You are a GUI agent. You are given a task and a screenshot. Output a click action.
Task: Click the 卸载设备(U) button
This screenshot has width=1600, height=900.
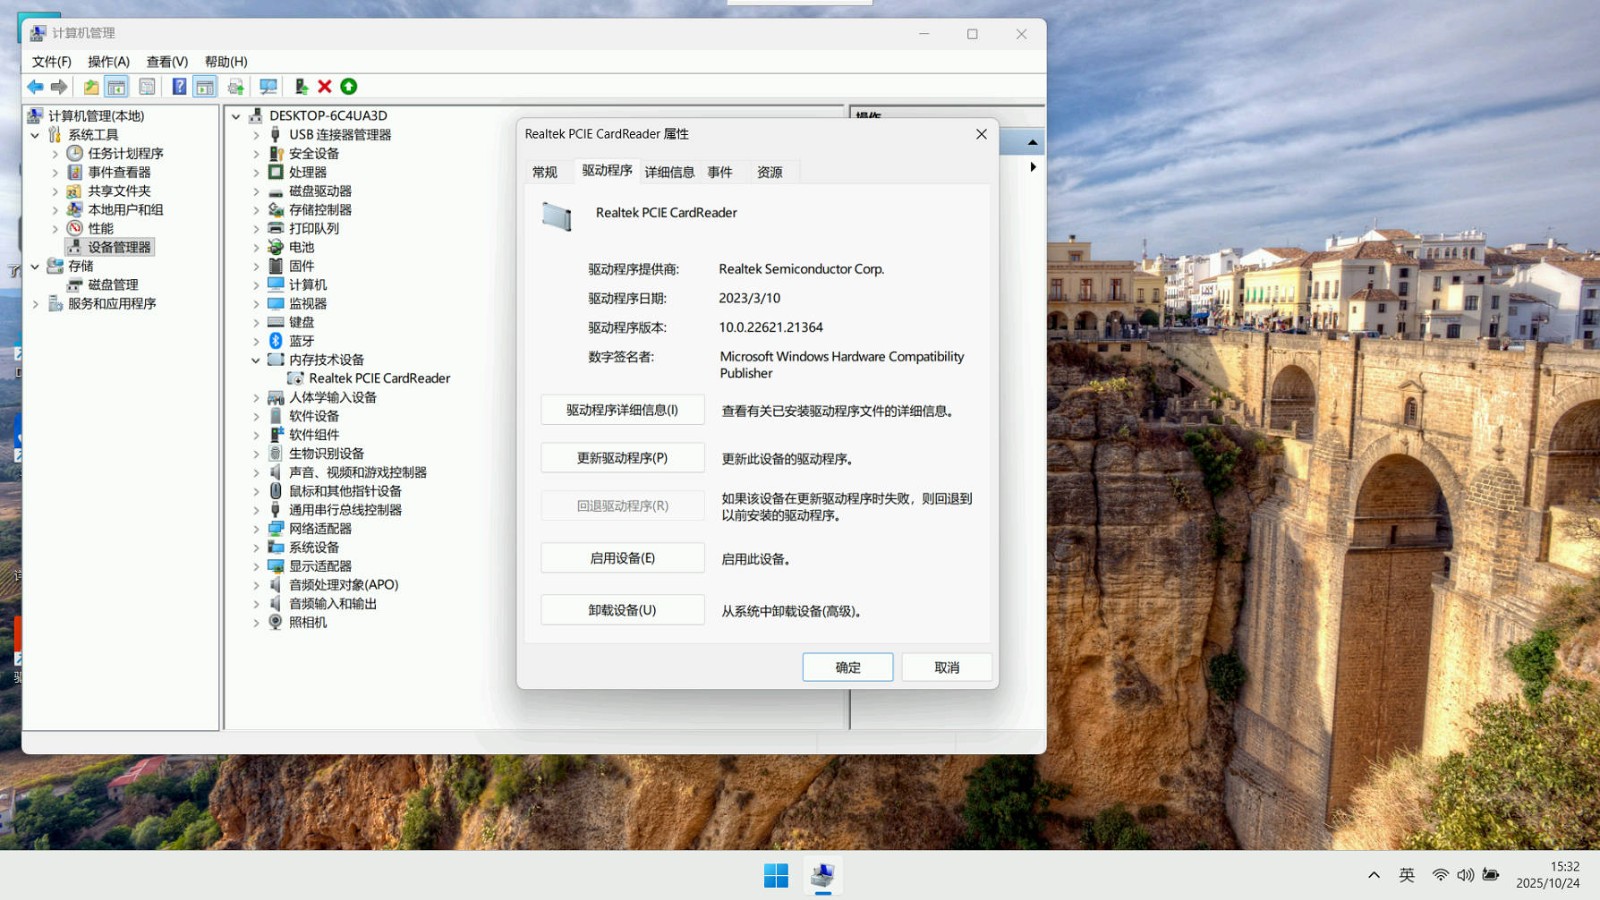click(x=622, y=610)
